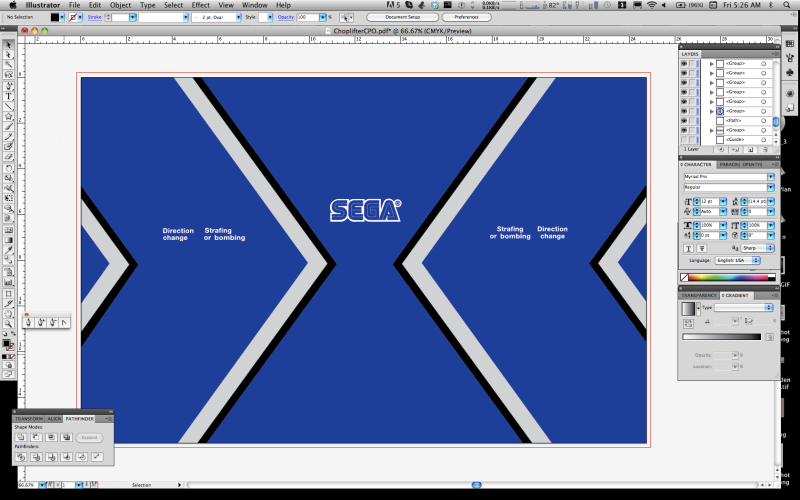Viewport: 800px width, 500px height.
Task: Select the Type tool in toolbox
Action: [8, 96]
